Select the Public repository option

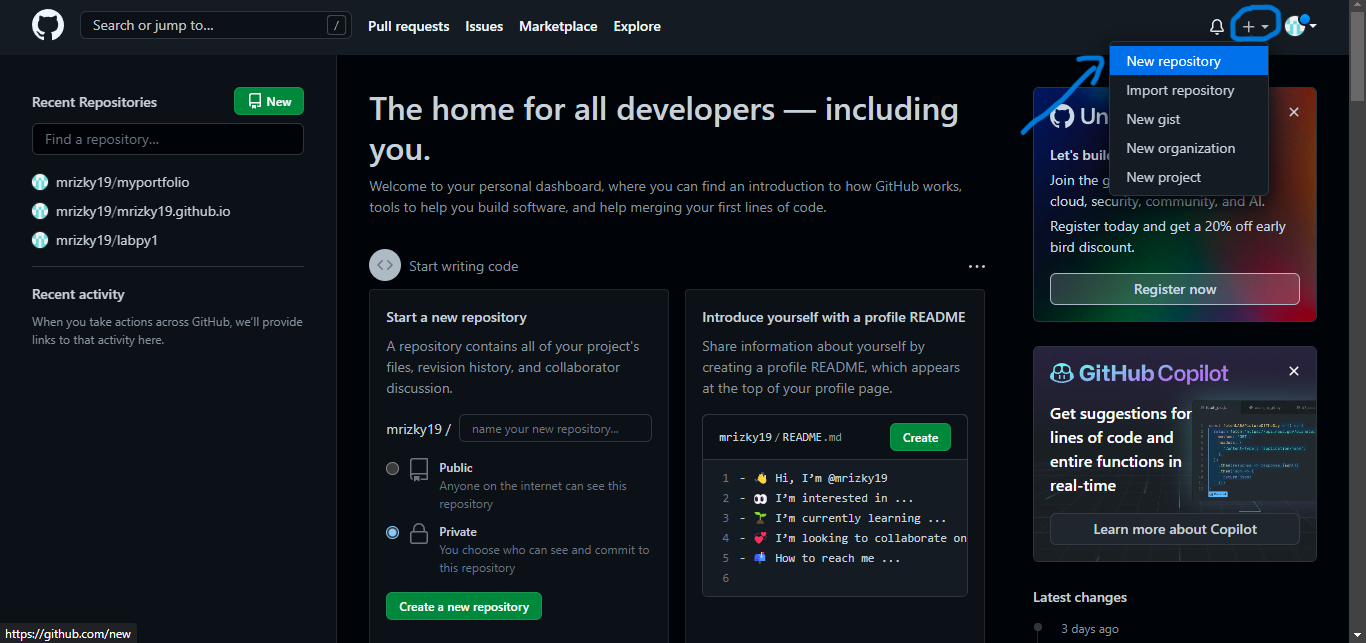392,468
